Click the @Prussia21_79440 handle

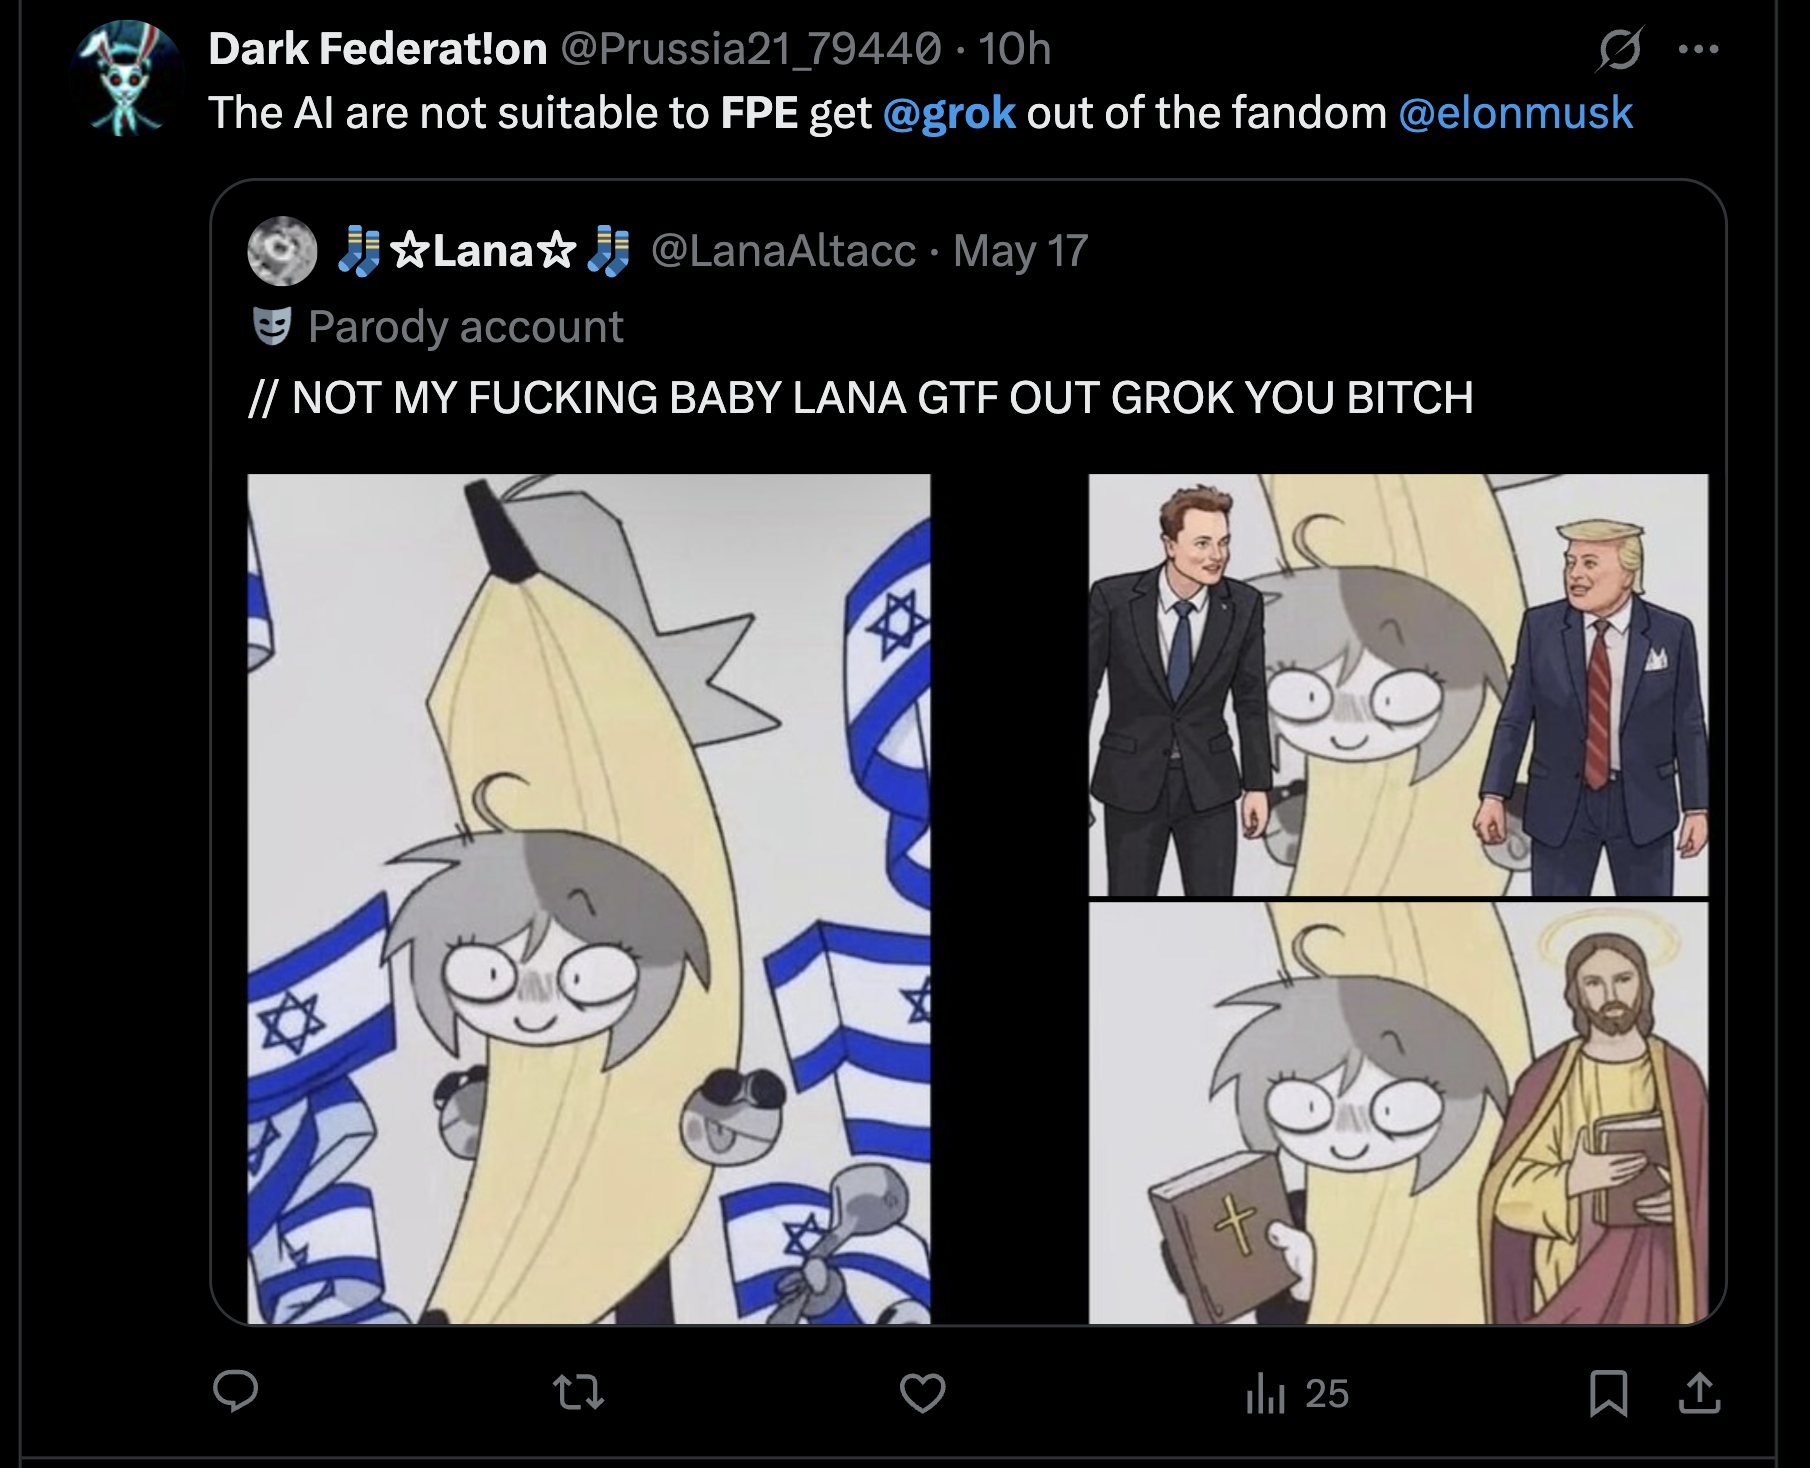tap(750, 49)
